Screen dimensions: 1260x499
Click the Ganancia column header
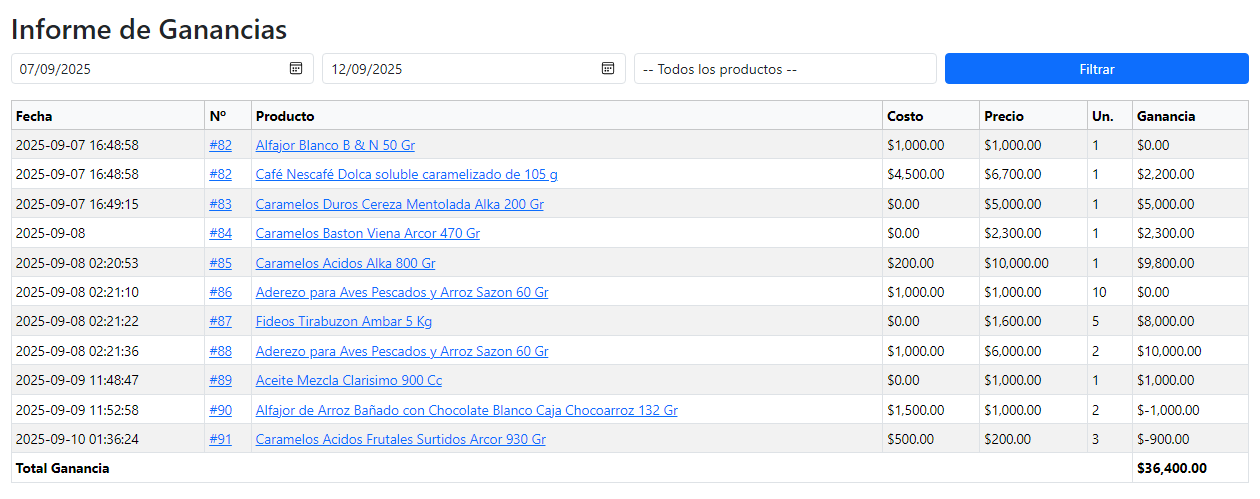coord(1165,116)
